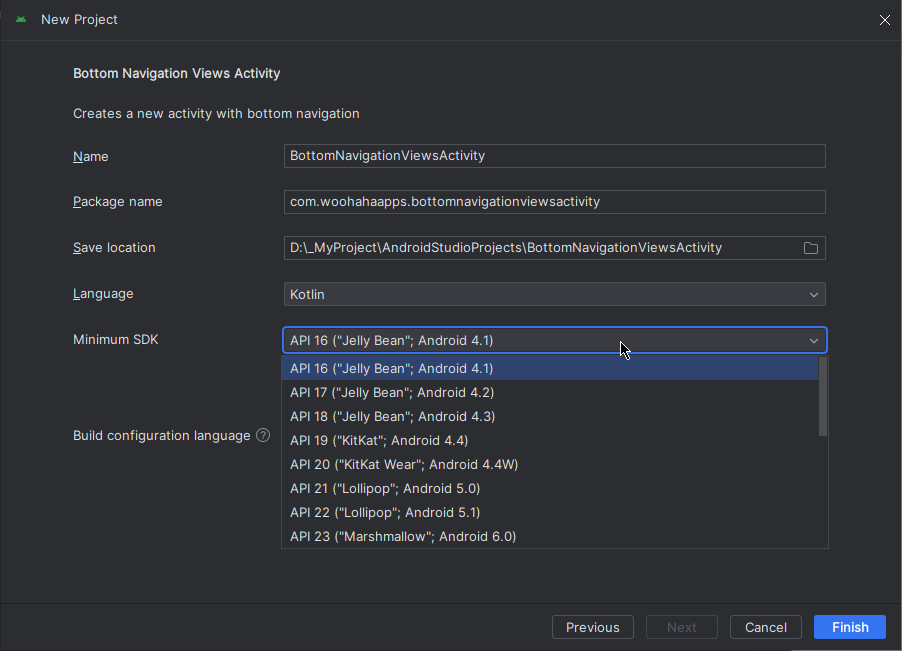902x651 pixels.
Task: Close the New Project dialog
Action: tap(885, 20)
